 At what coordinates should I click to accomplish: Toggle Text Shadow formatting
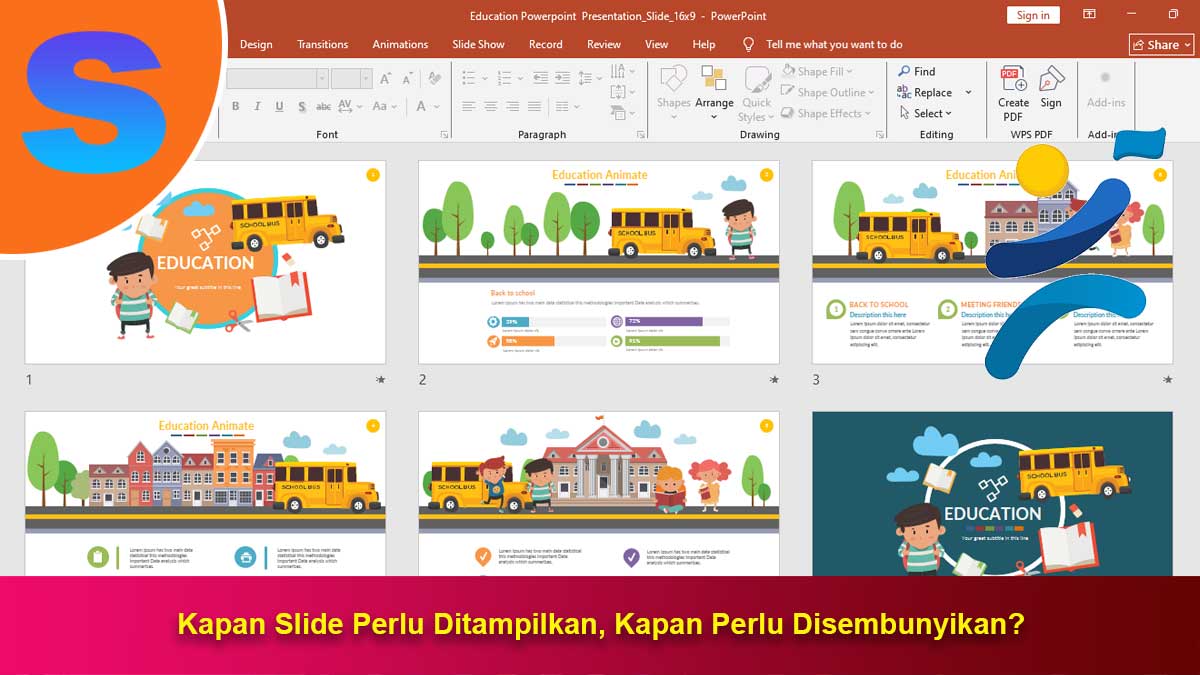[302, 106]
